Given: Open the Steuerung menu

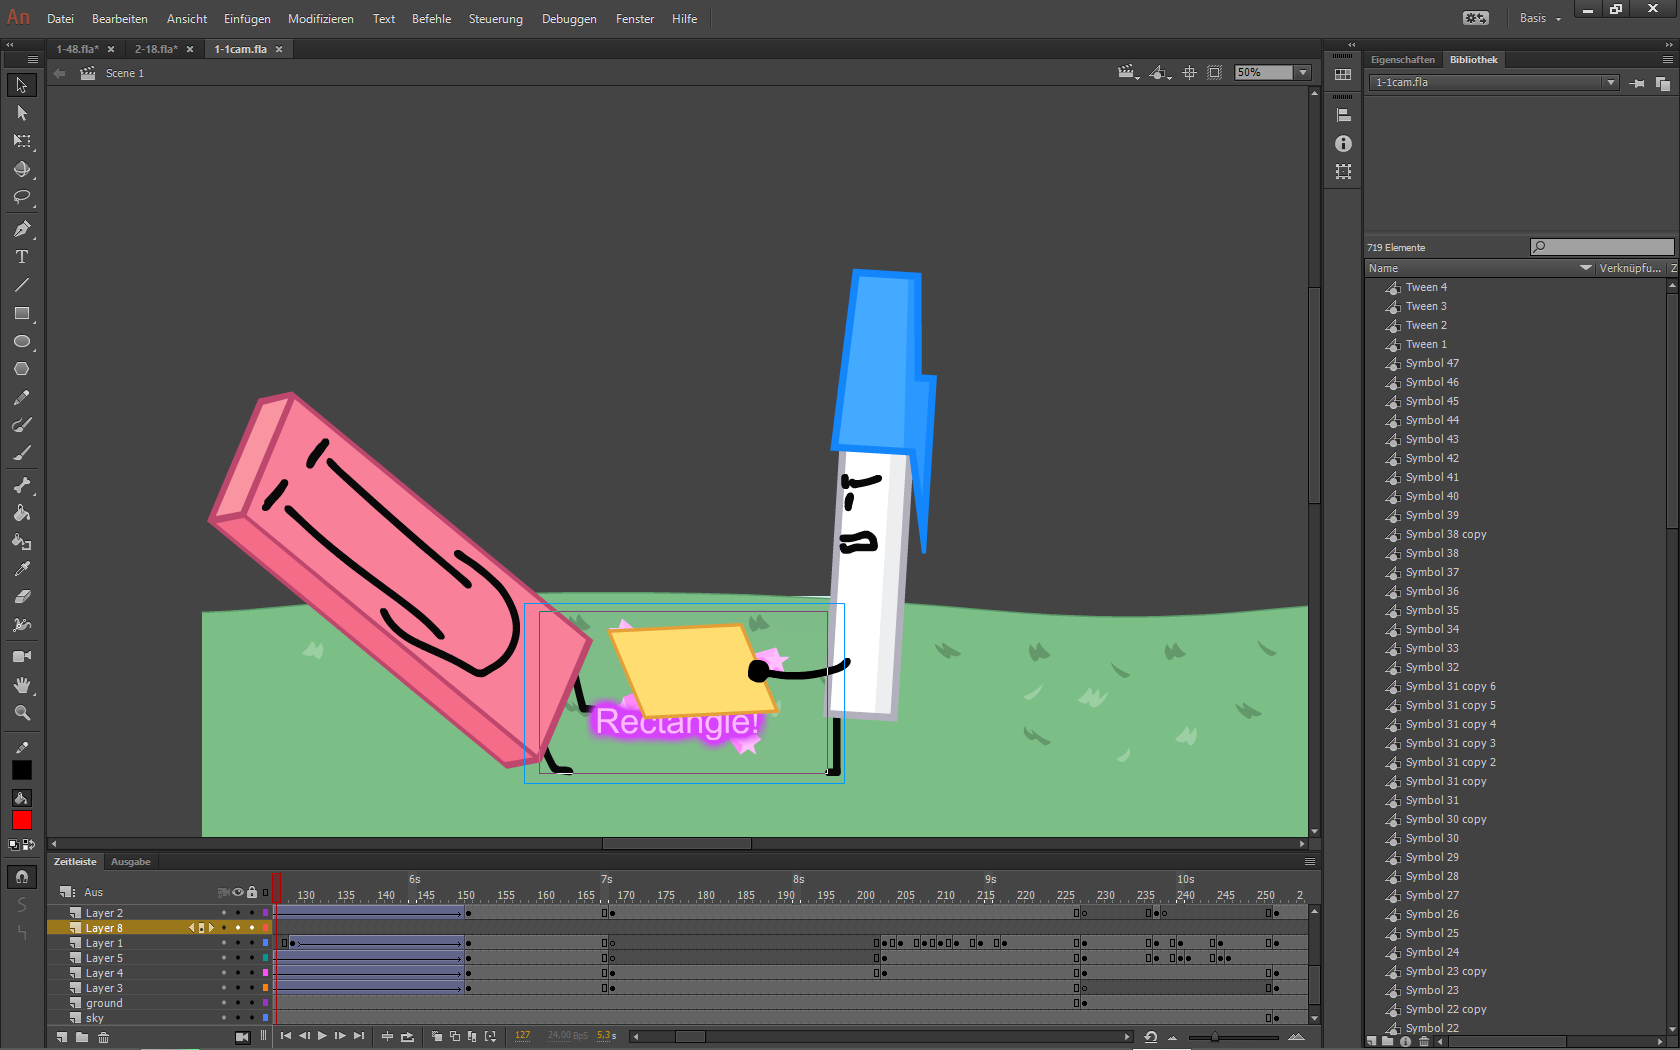Looking at the screenshot, I should tap(496, 19).
